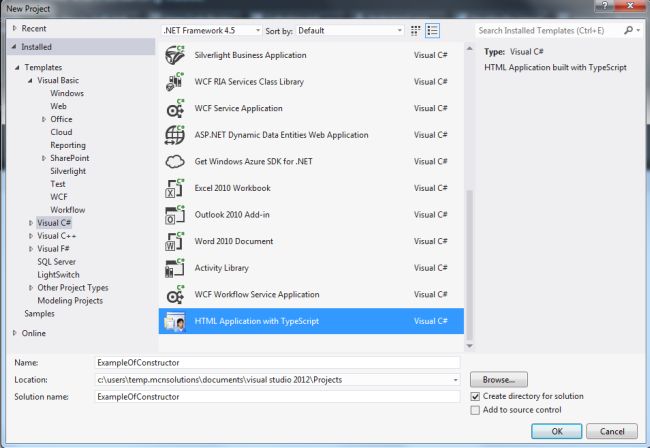This screenshot has width=650, height=448.
Task: Click the Word 2010 Document icon
Action: (x=175, y=241)
